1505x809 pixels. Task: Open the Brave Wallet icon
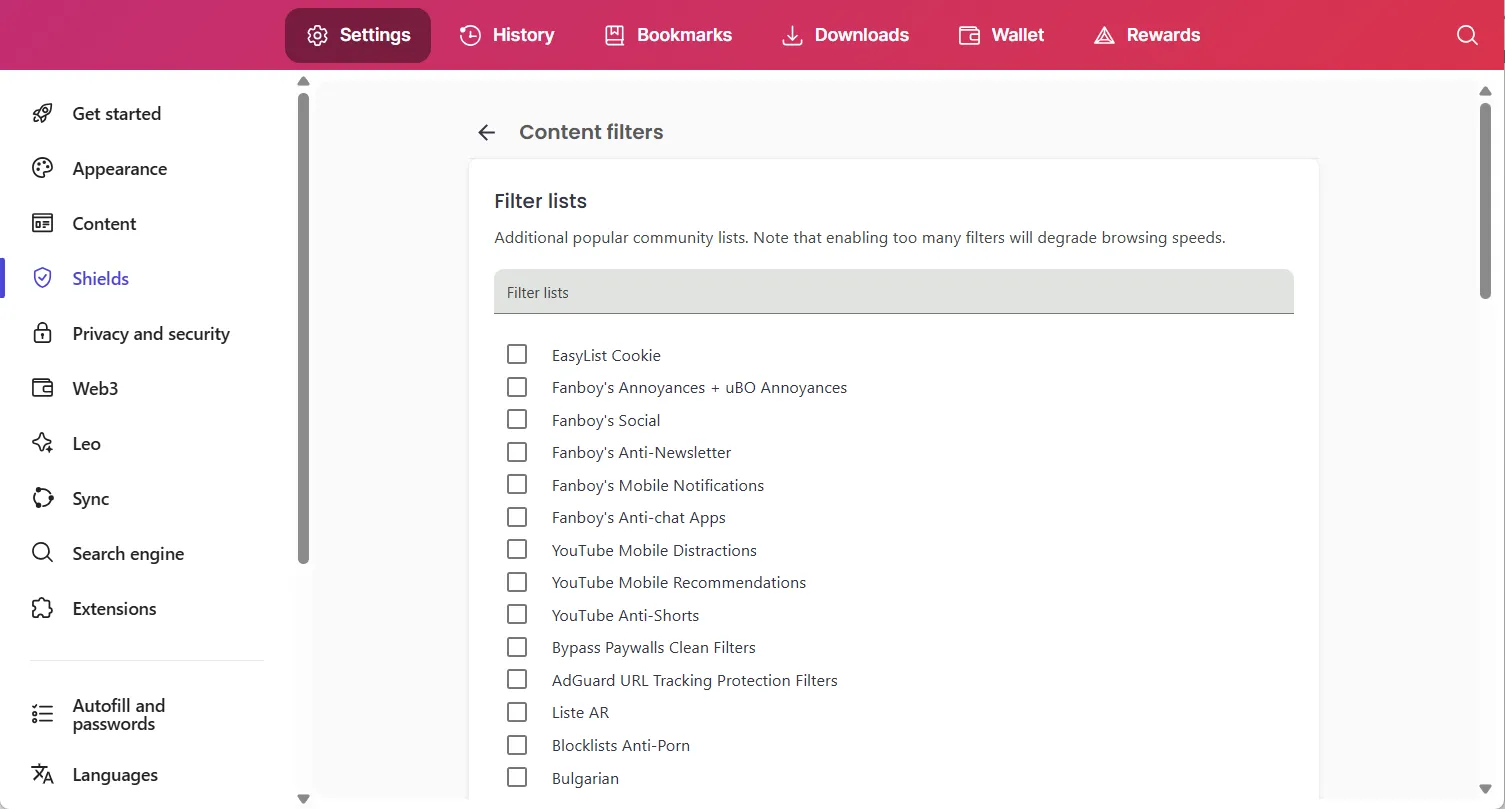pyautogui.click(x=969, y=34)
